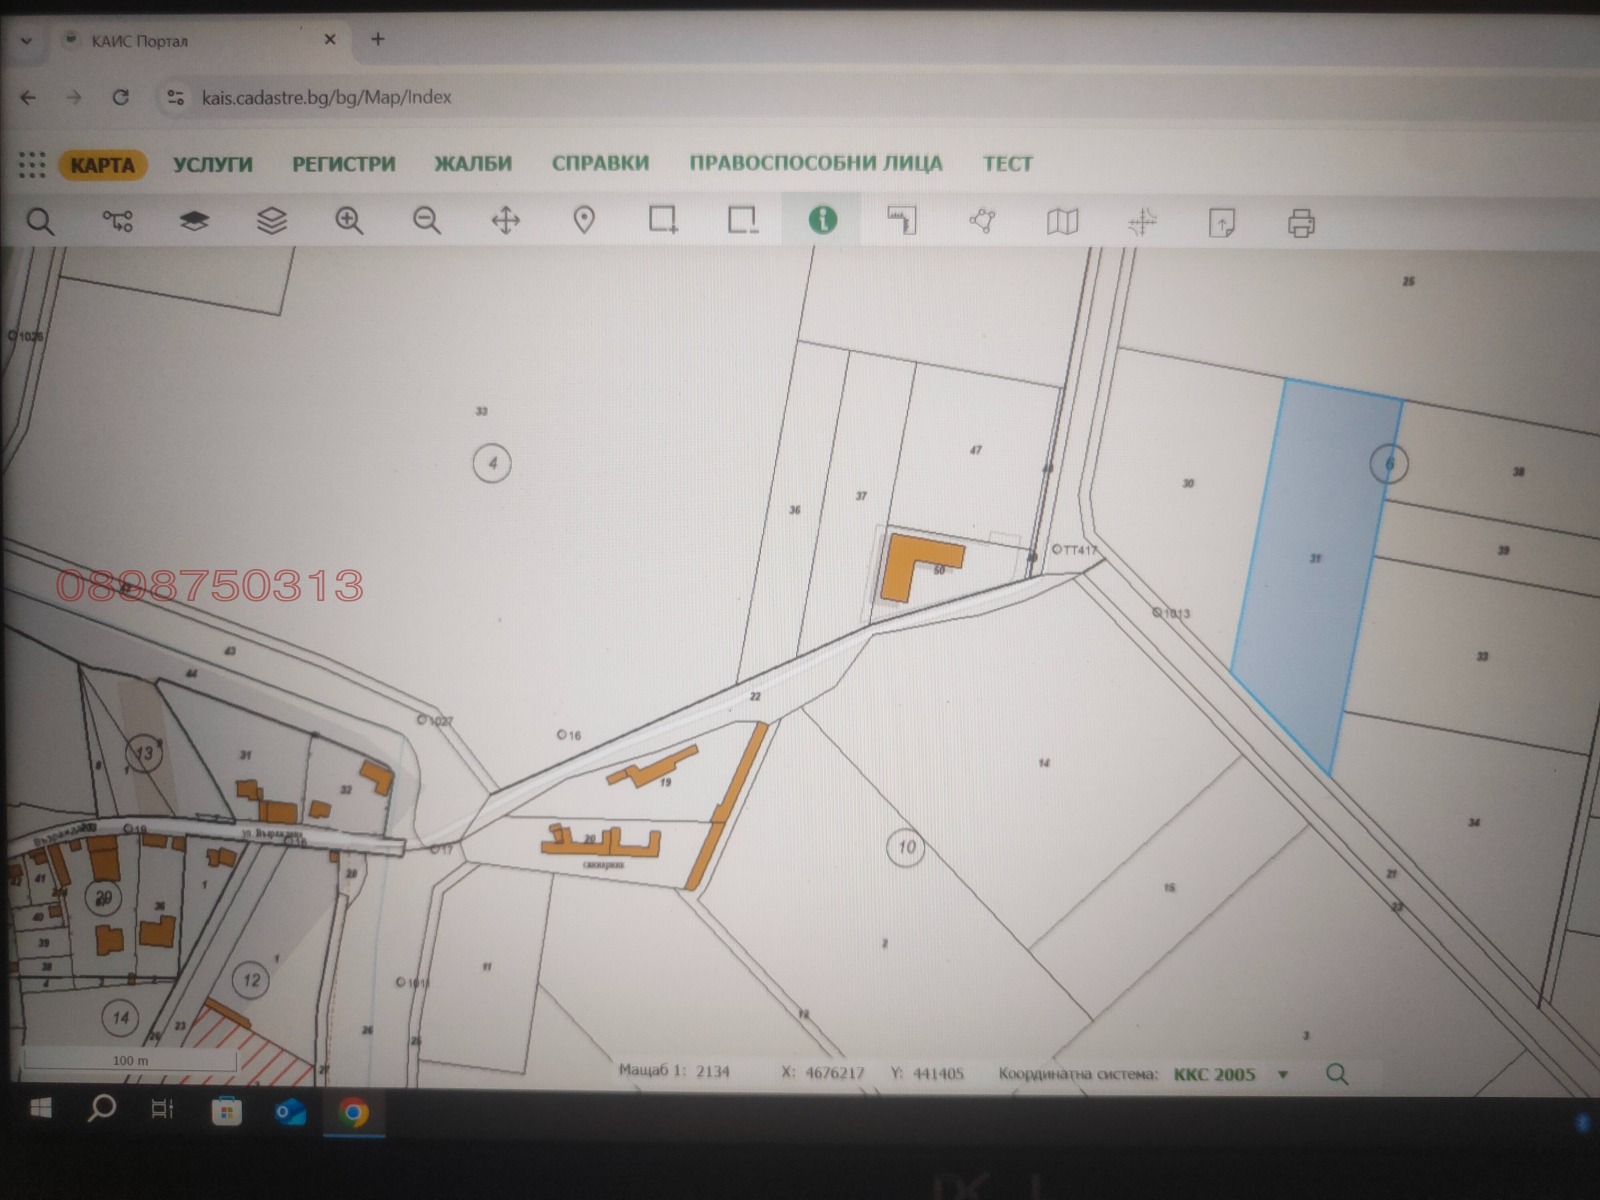Open the folded map icon

click(x=1062, y=221)
